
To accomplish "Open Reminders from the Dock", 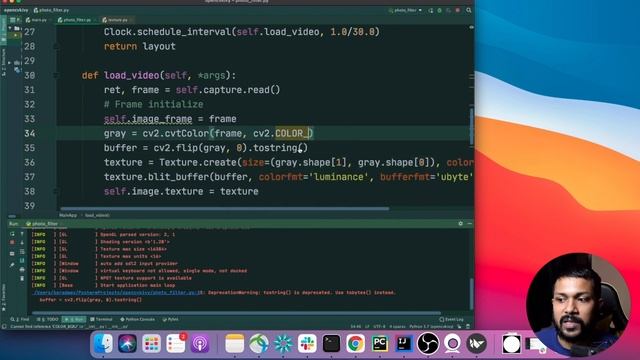I will pos(176,344).
